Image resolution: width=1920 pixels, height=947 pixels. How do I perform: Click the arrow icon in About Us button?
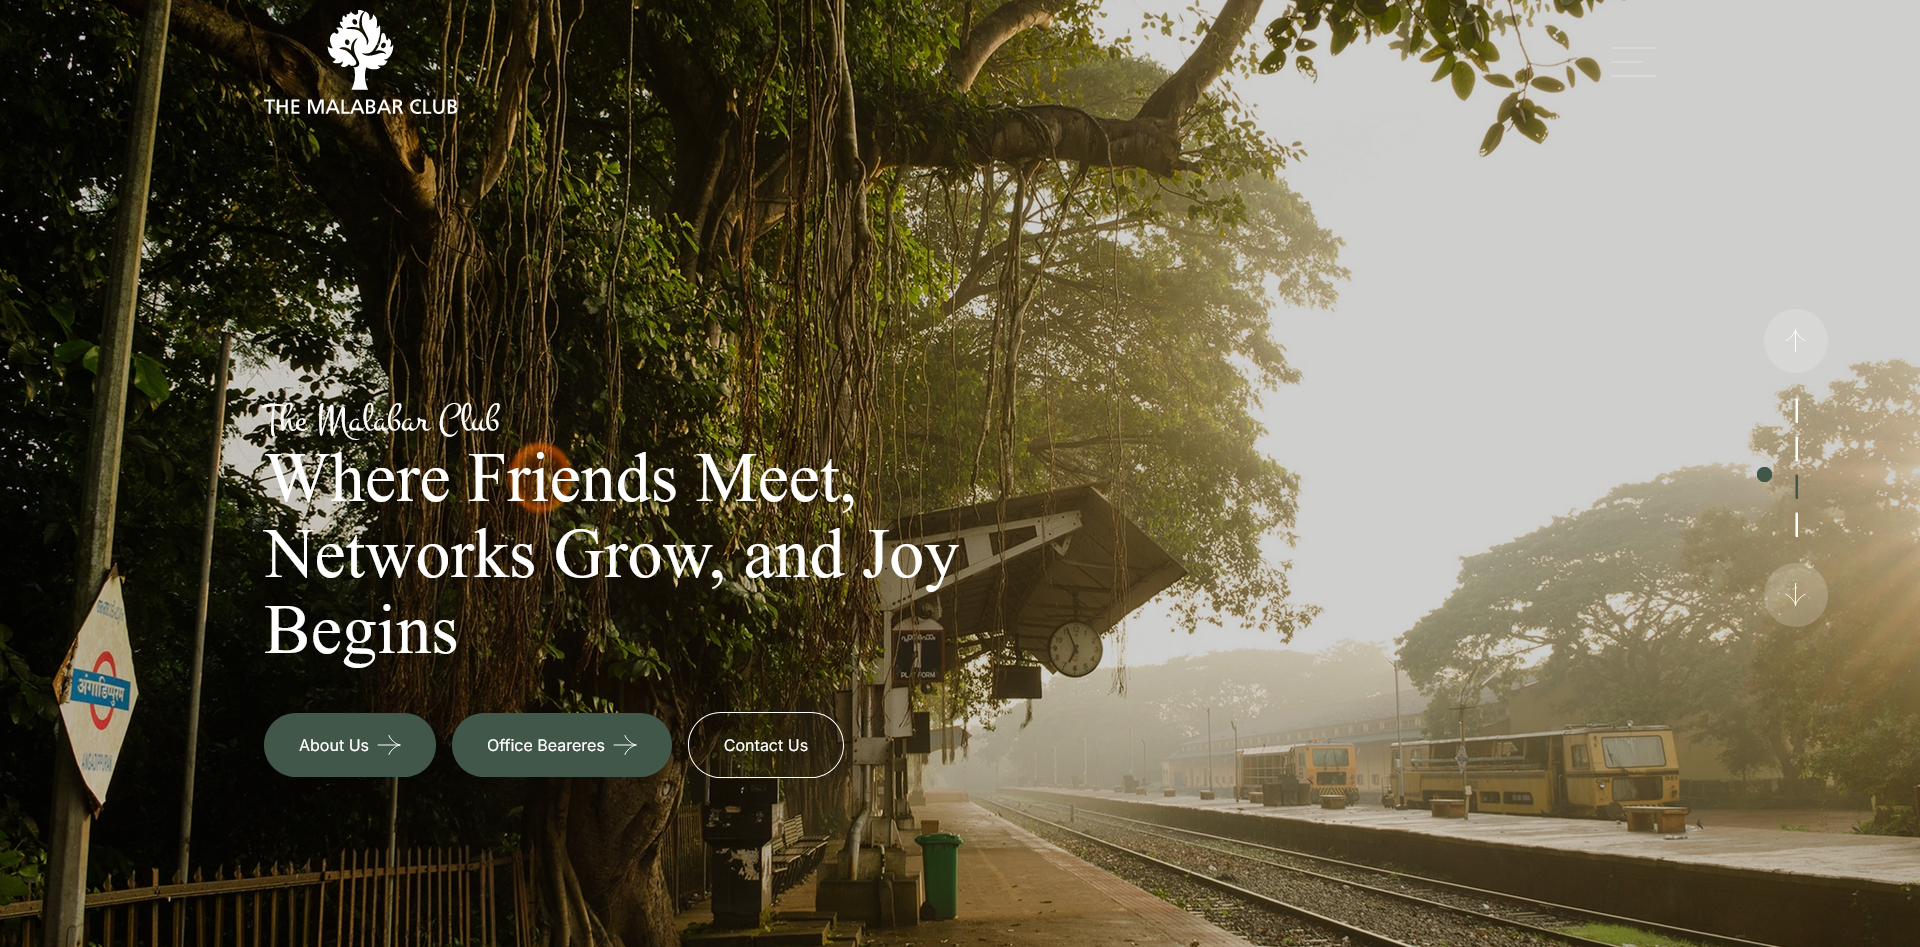tap(389, 745)
